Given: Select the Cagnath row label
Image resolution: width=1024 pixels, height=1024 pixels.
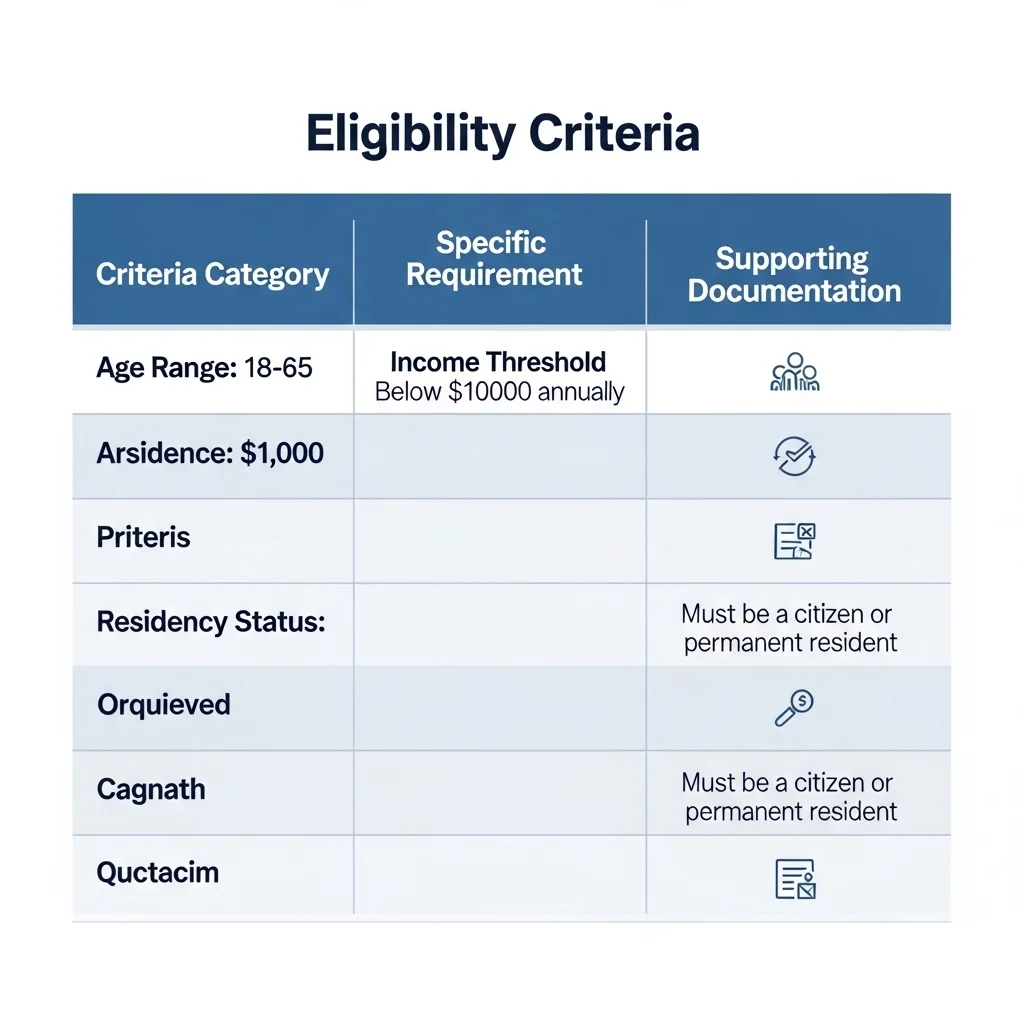Looking at the screenshot, I should pos(151,790).
